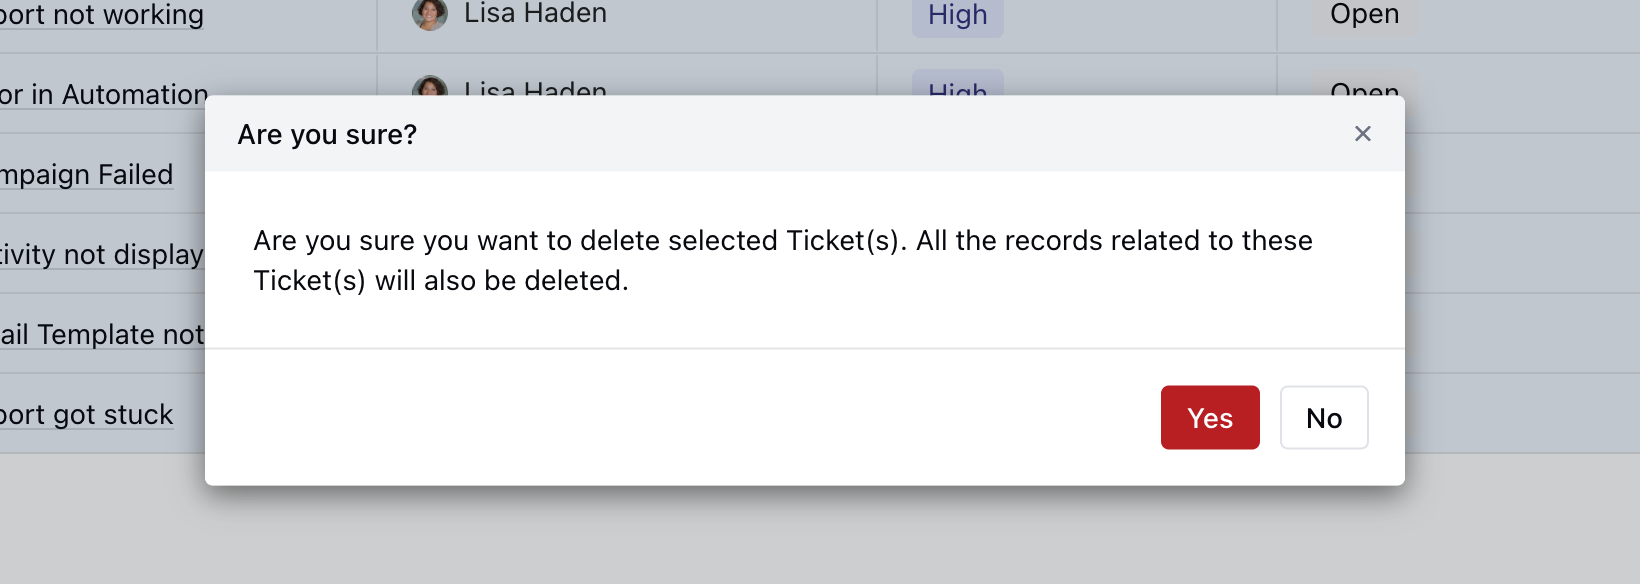Screen dimensions: 1640x584
Task: Select the High priority badge in first row
Action: pyautogui.click(x=956, y=16)
